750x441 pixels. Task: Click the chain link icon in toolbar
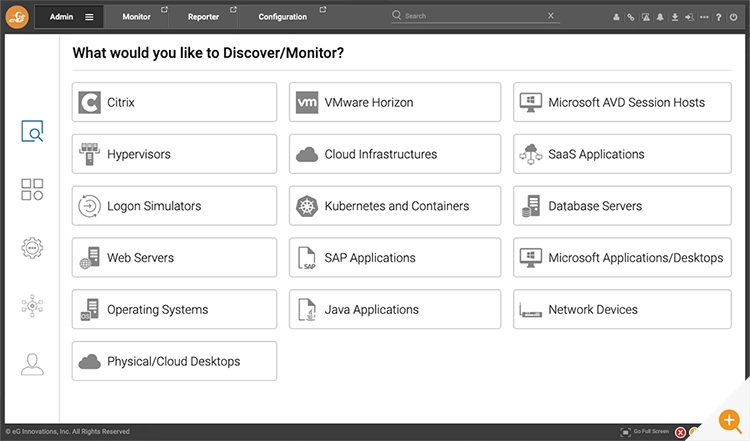click(631, 17)
